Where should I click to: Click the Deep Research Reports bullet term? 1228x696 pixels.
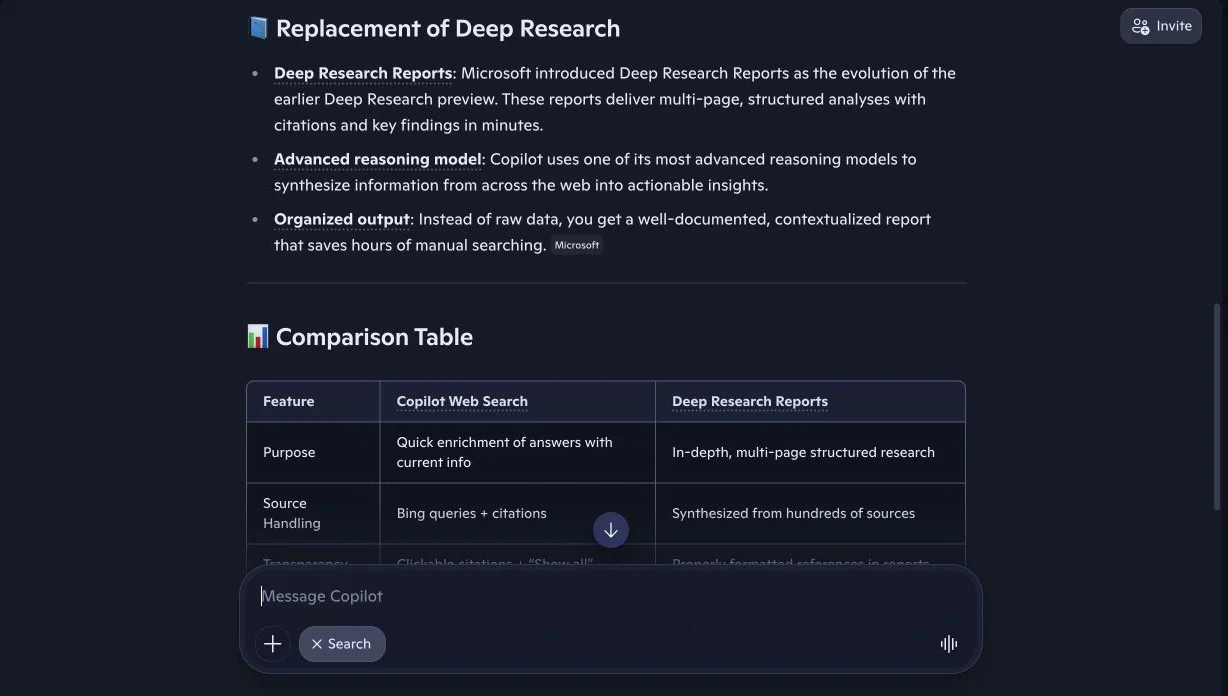pyautogui.click(x=363, y=73)
